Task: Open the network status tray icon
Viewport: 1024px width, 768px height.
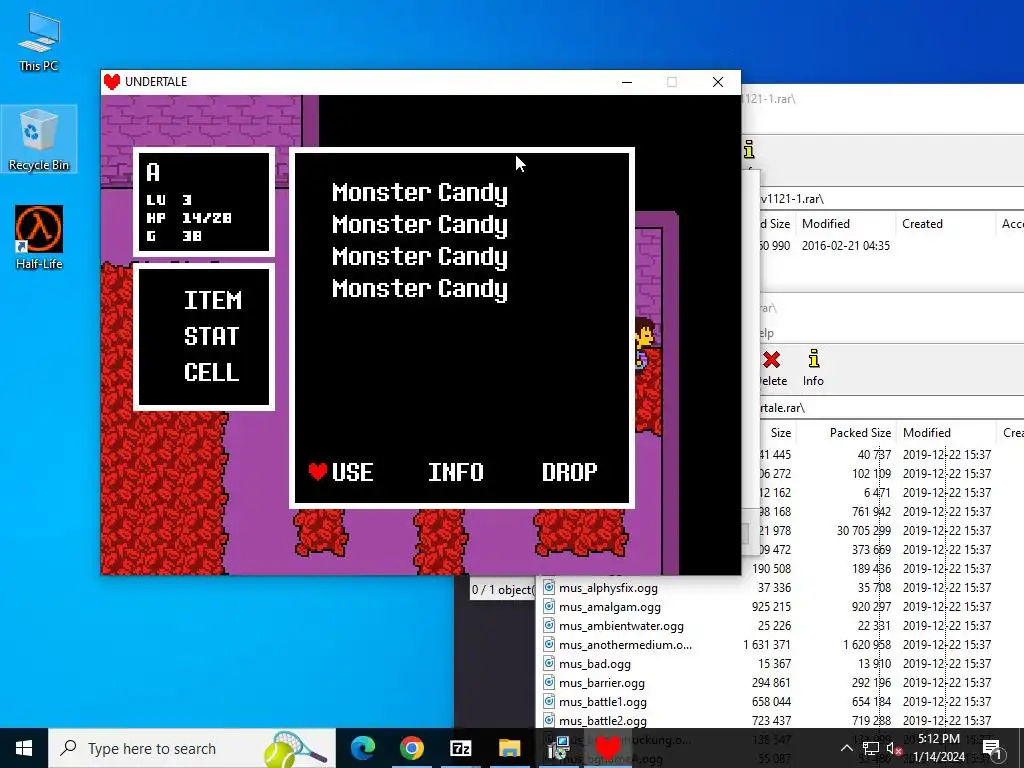Action: [x=871, y=748]
